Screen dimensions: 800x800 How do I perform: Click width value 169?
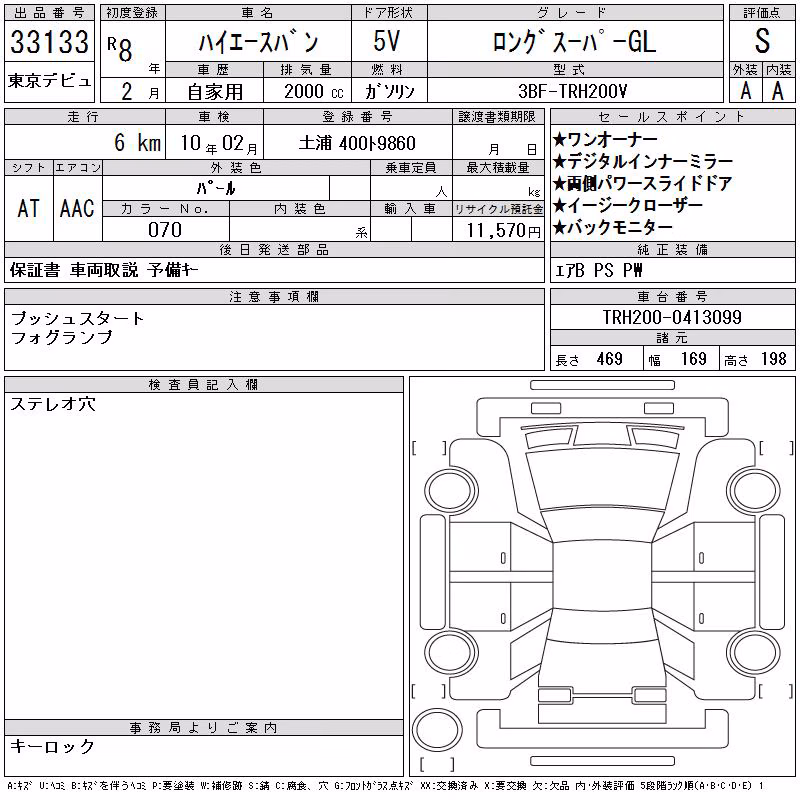point(693,359)
